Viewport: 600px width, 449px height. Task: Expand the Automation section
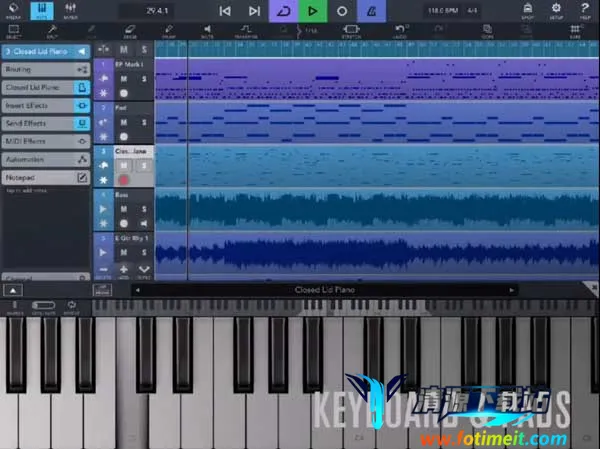46,159
